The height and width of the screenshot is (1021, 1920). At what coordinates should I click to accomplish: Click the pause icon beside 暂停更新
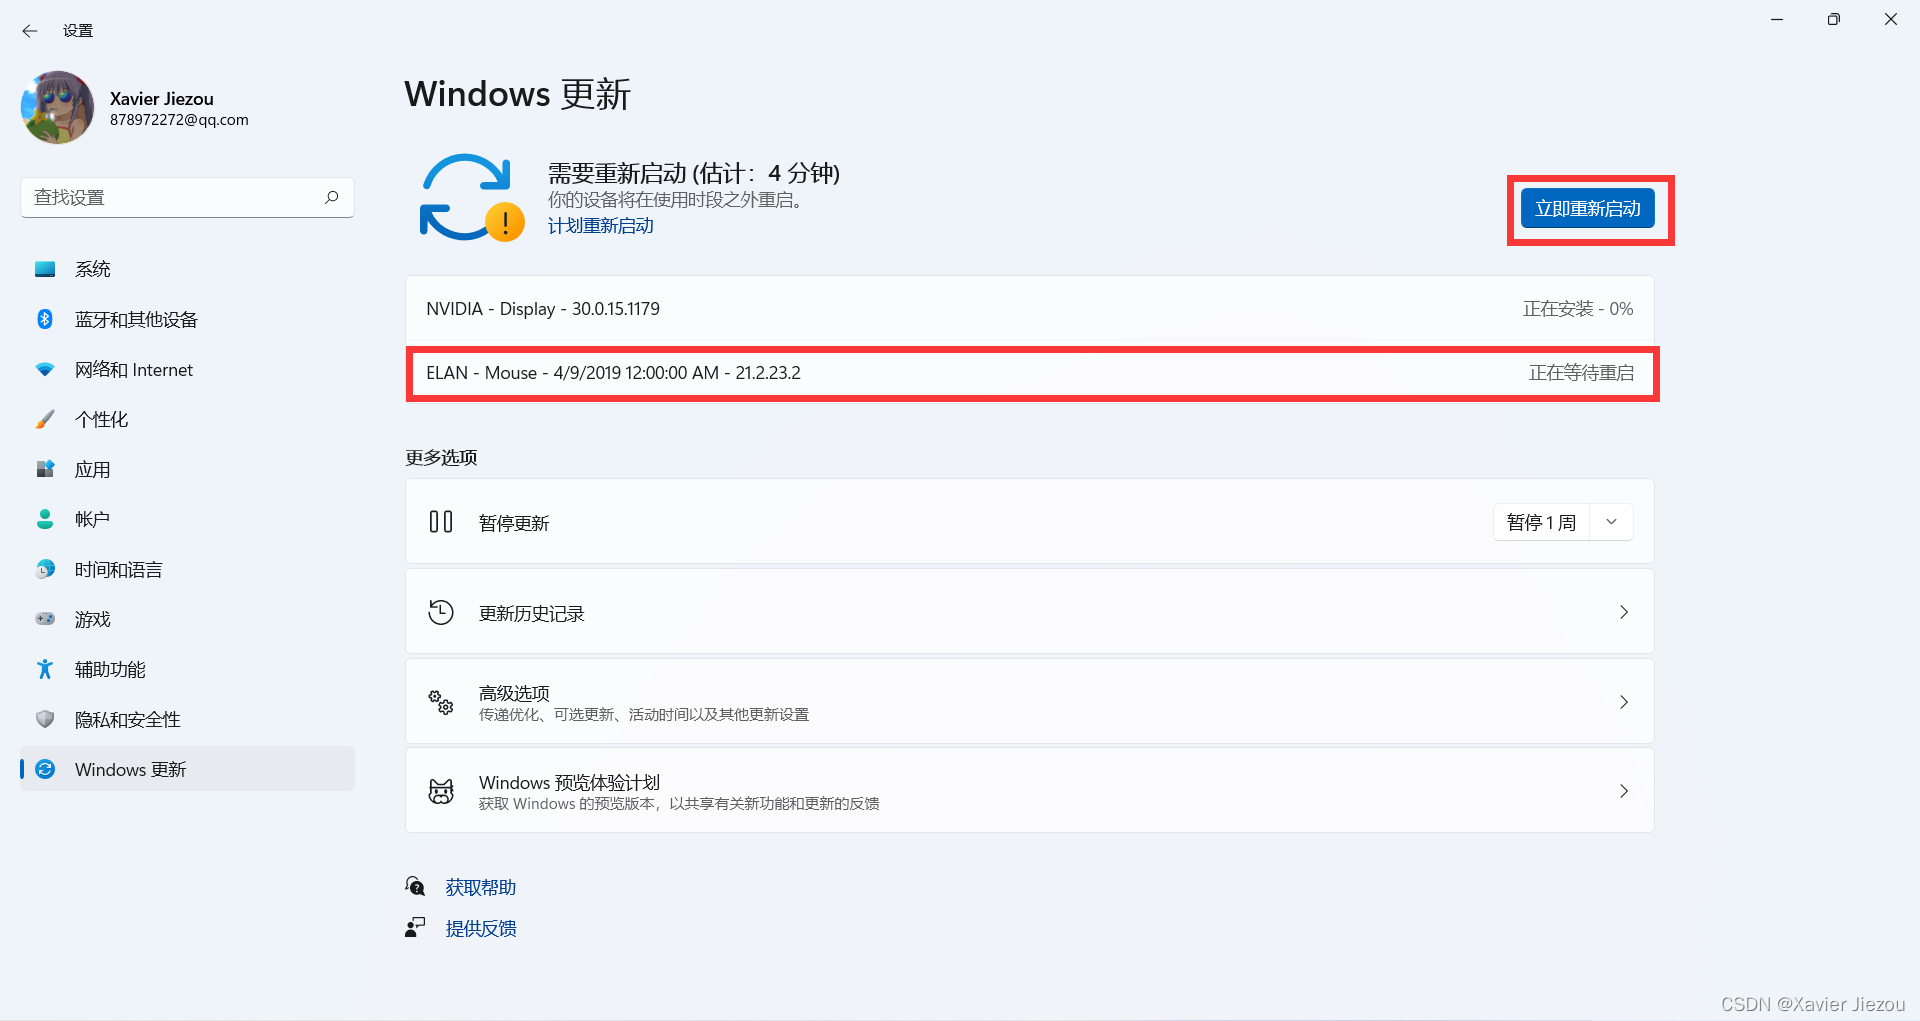click(441, 522)
